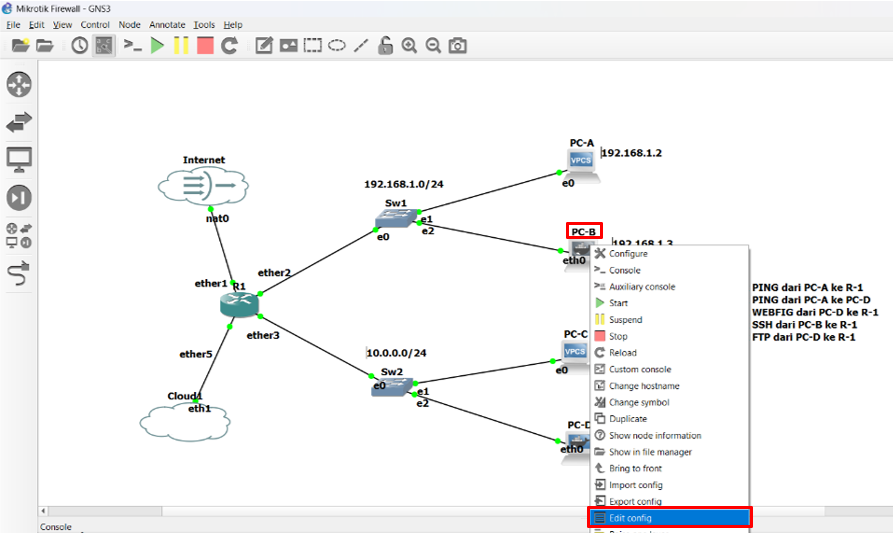Toggle the lock/unlock items padlock
The height and width of the screenshot is (533, 893).
[x=385, y=46]
